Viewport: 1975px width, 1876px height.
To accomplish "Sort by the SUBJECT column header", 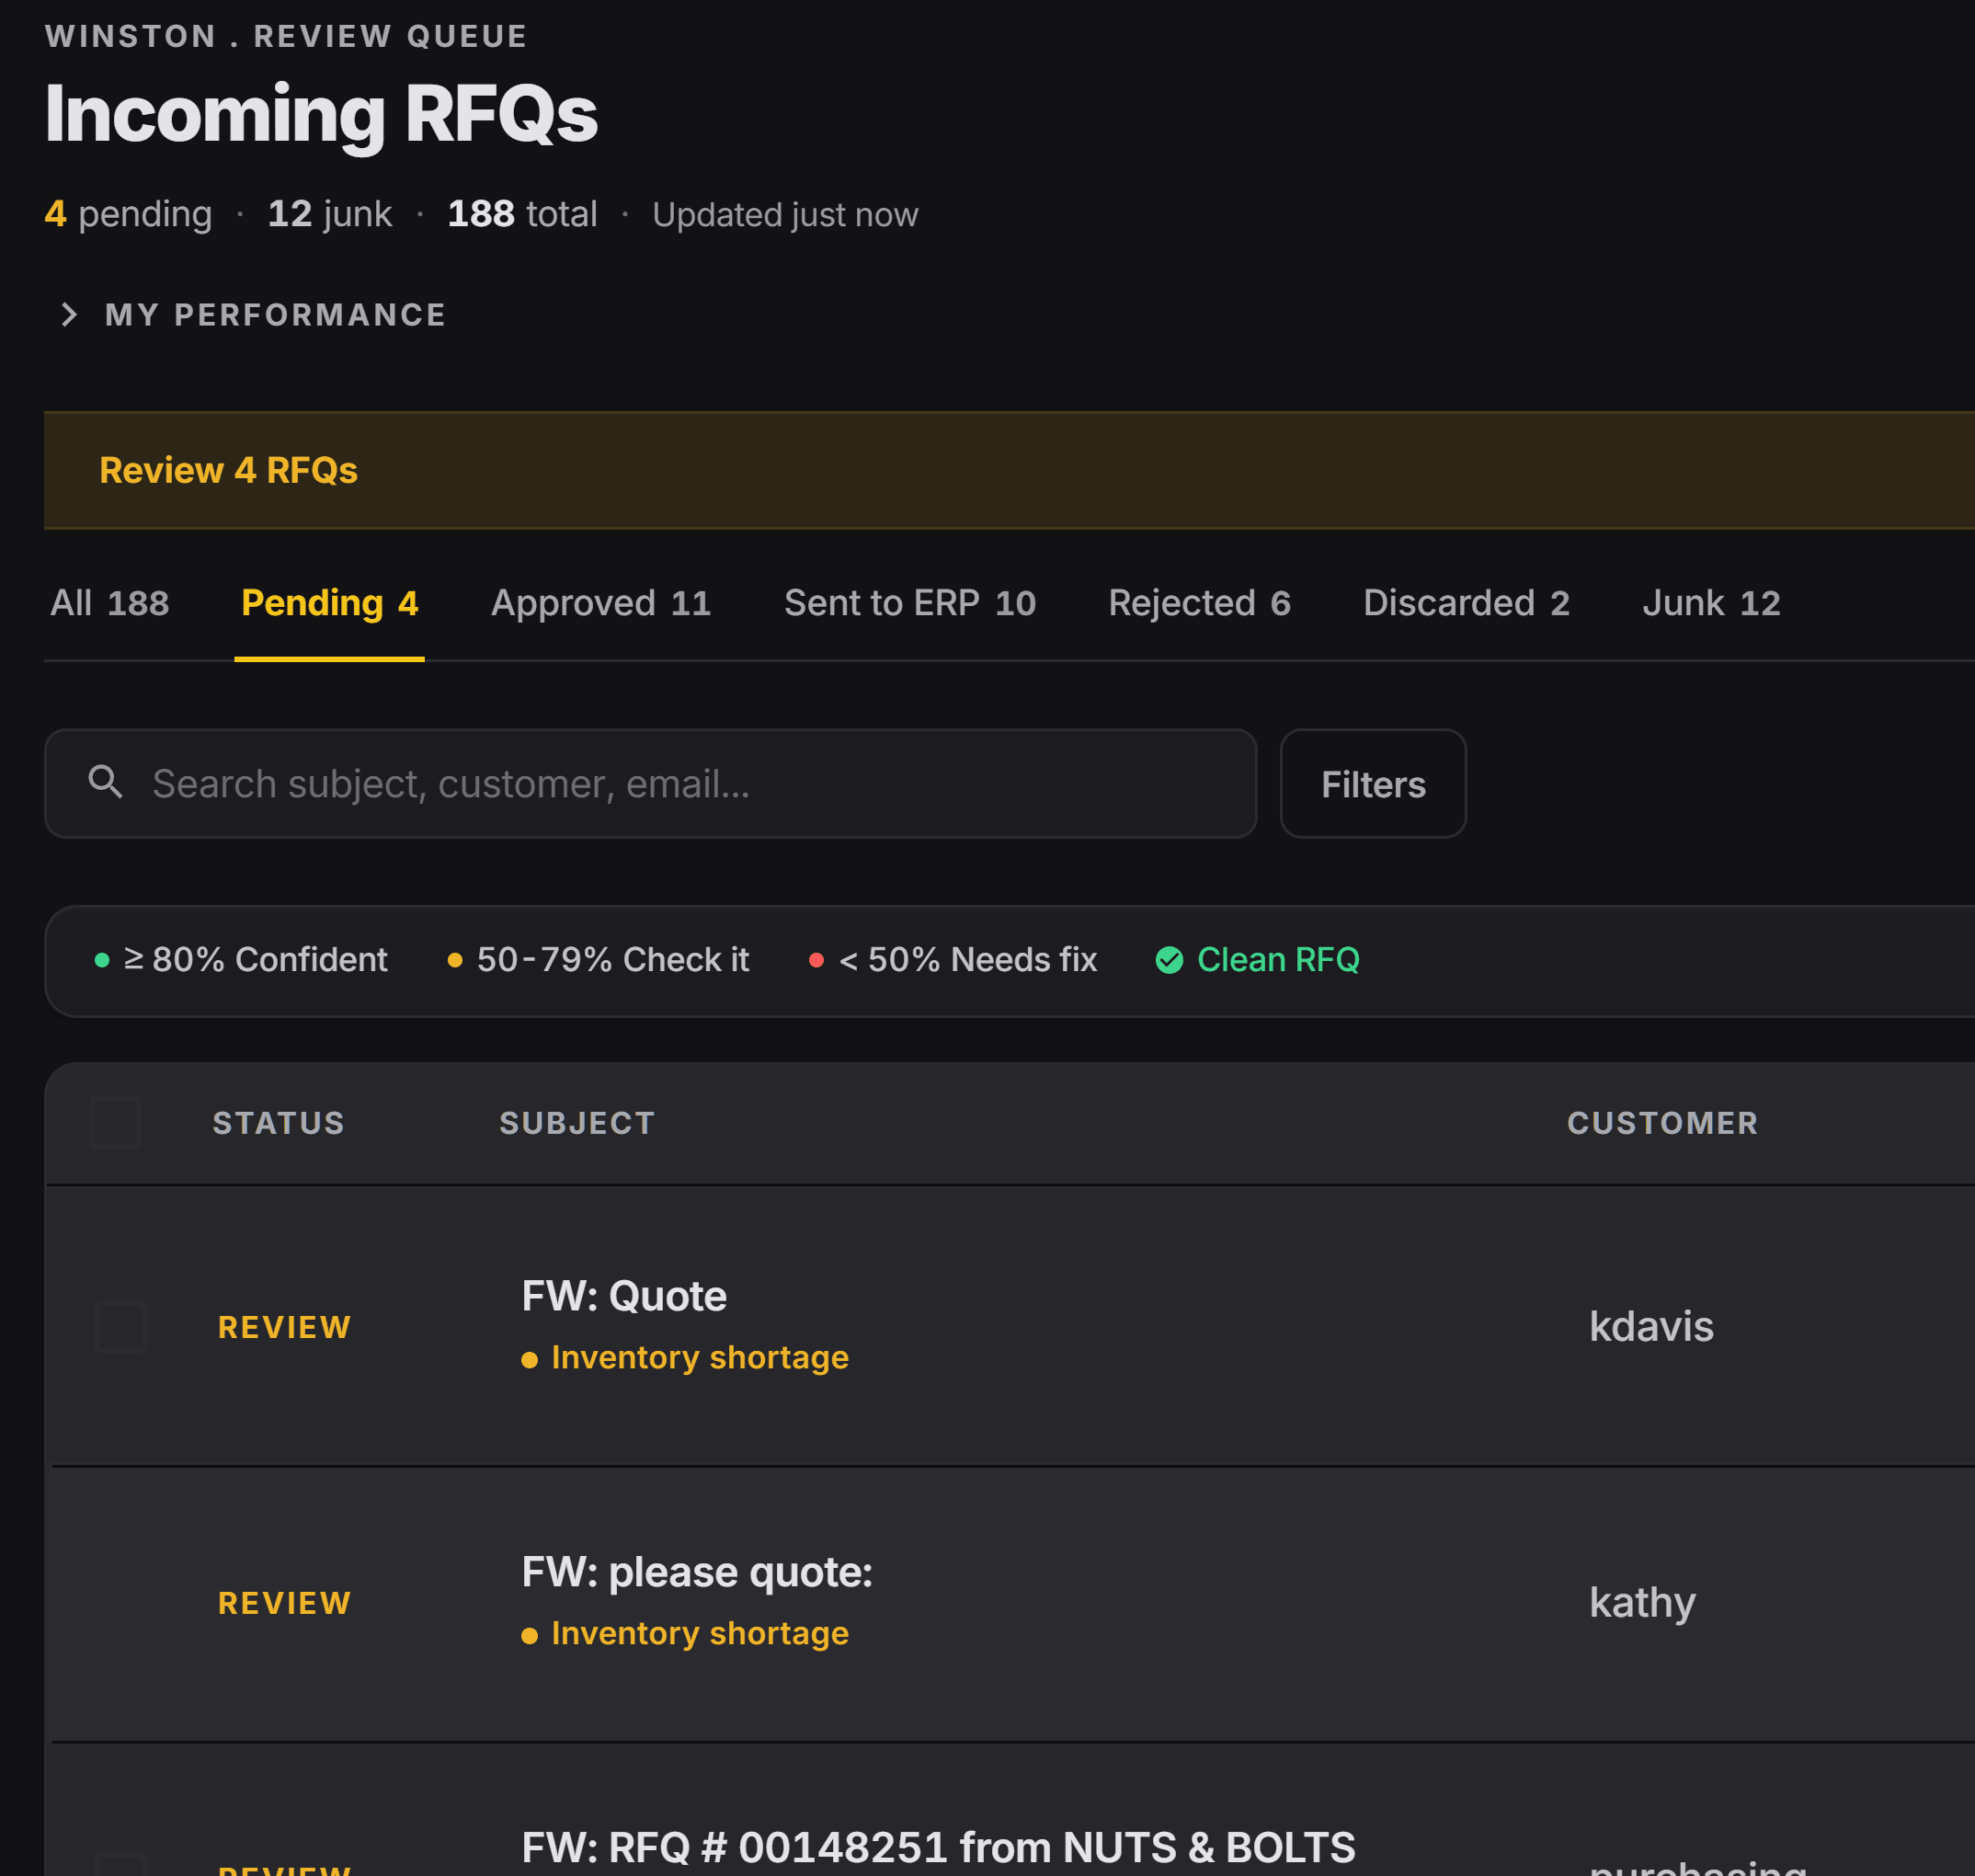I will point(577,1123).
